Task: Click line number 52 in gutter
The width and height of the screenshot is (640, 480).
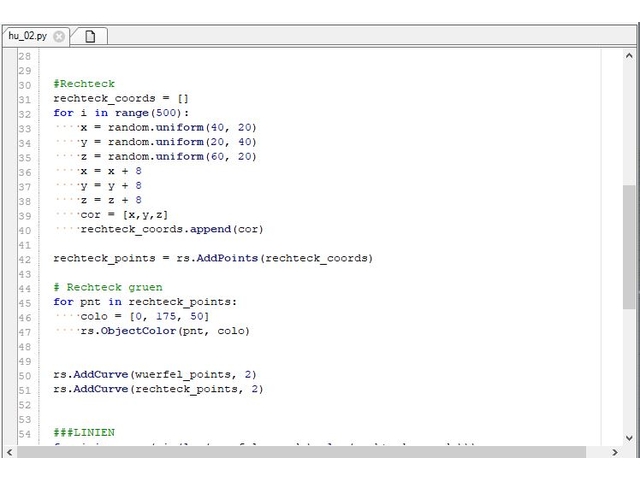Action: pyautogui.click(x=24, y=405)
